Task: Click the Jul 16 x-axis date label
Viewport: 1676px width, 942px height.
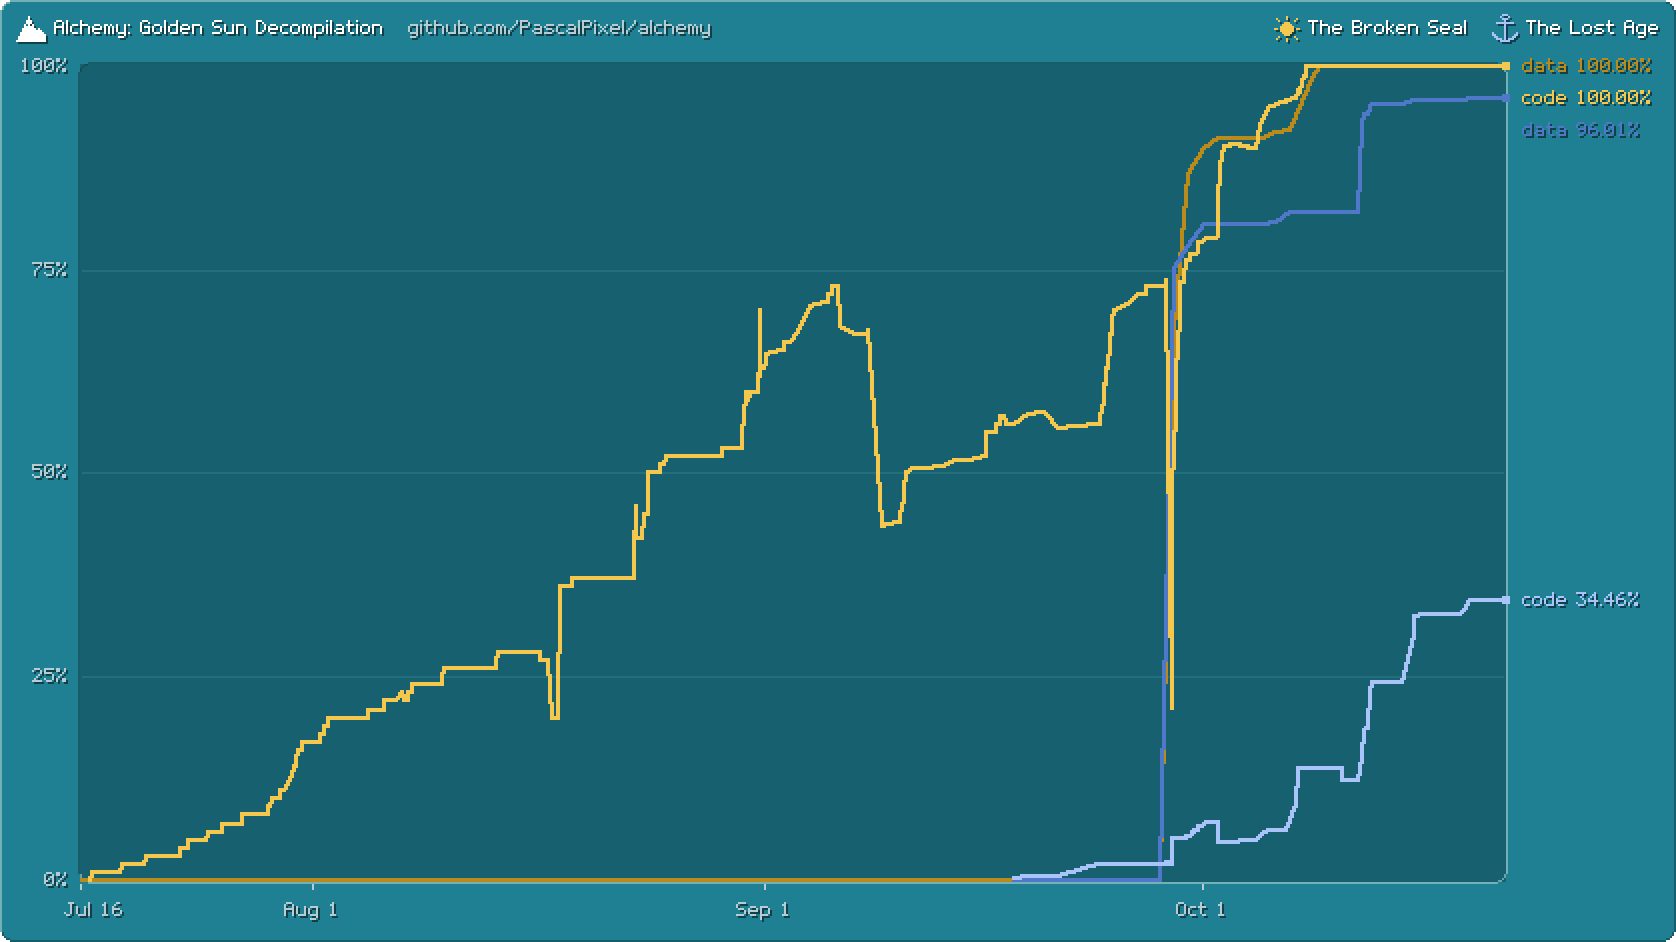Action: pyautogui.click(x=93, y=909)
